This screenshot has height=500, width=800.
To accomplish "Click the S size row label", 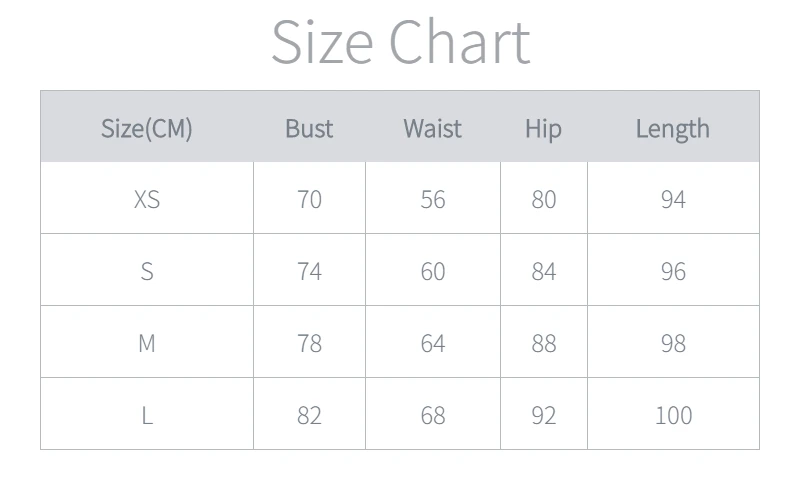I will tap(147, 271).
